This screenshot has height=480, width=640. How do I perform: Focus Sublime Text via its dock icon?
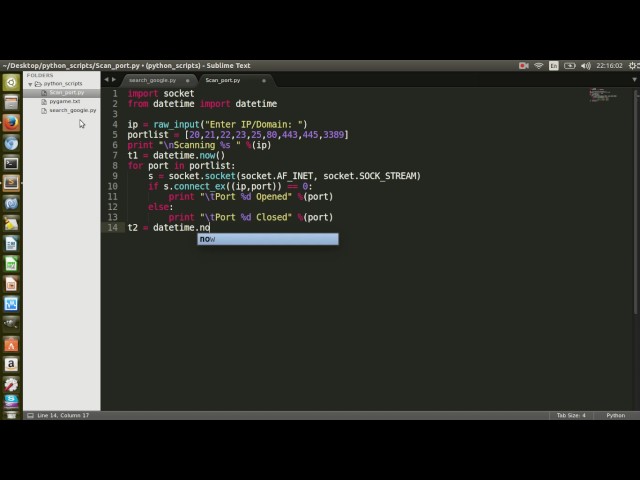pyautogui.click(x=11, y=183)
